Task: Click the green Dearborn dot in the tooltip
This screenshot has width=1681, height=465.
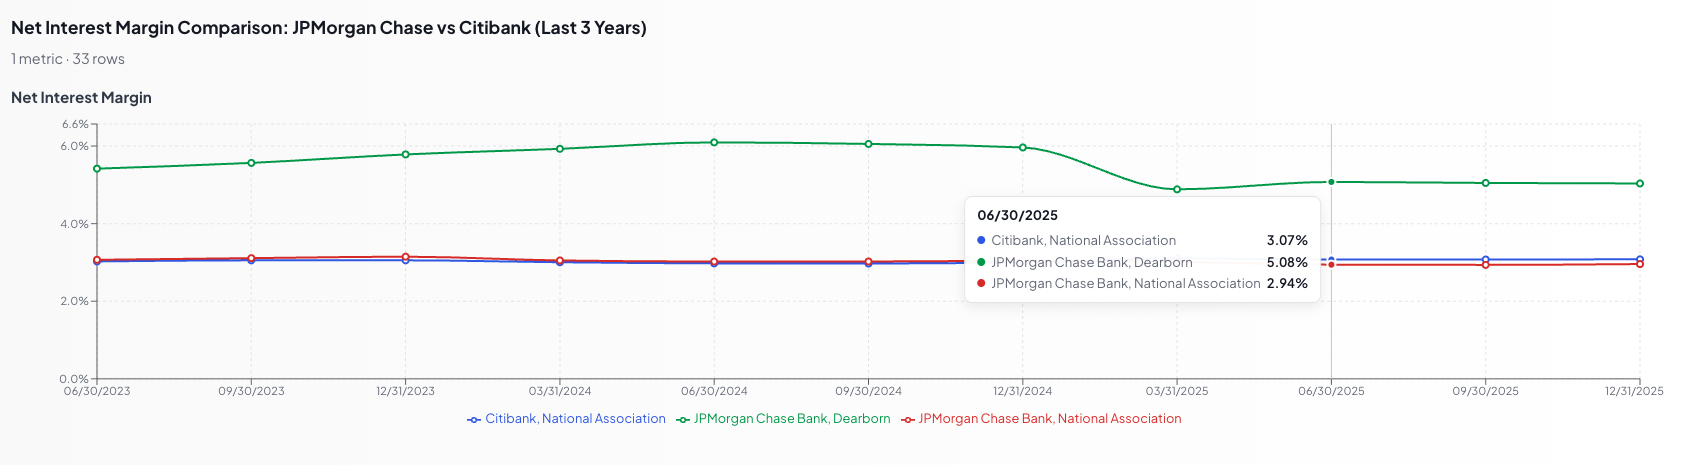Action: tap(981, 262)
